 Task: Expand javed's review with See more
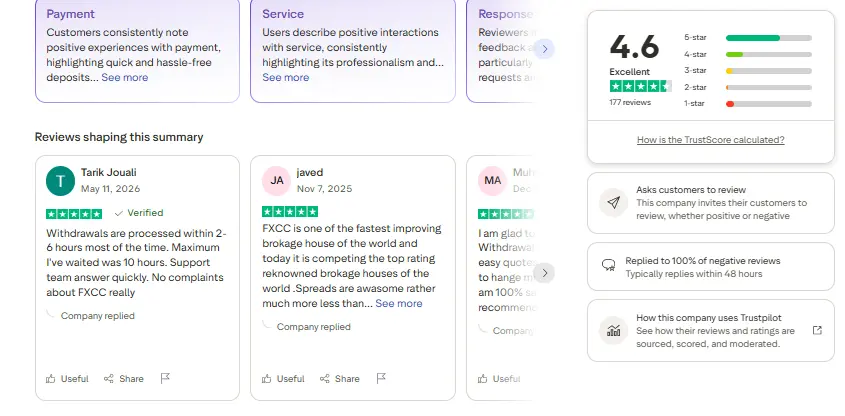pos(399,303)
